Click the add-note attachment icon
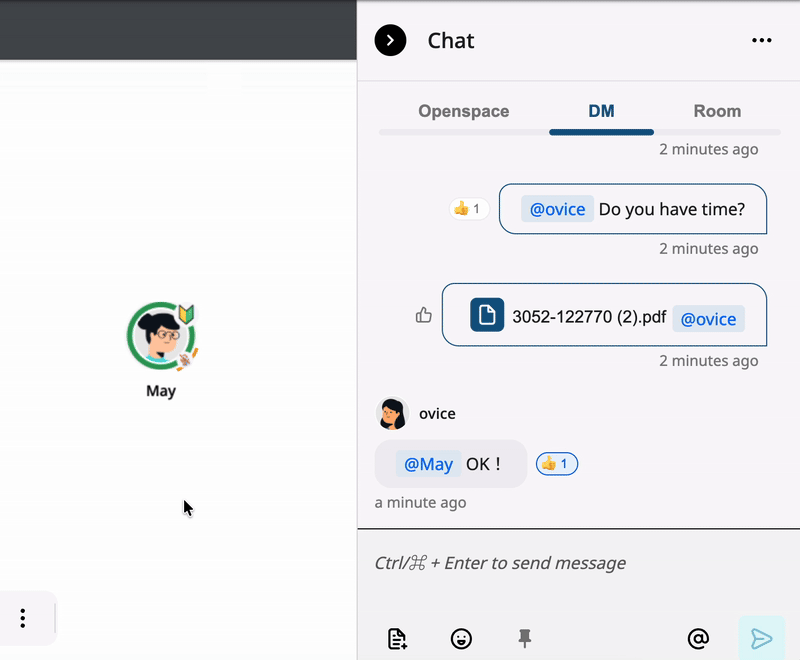Viewport: 800px width, 660px height. click(x=397, y=638)
